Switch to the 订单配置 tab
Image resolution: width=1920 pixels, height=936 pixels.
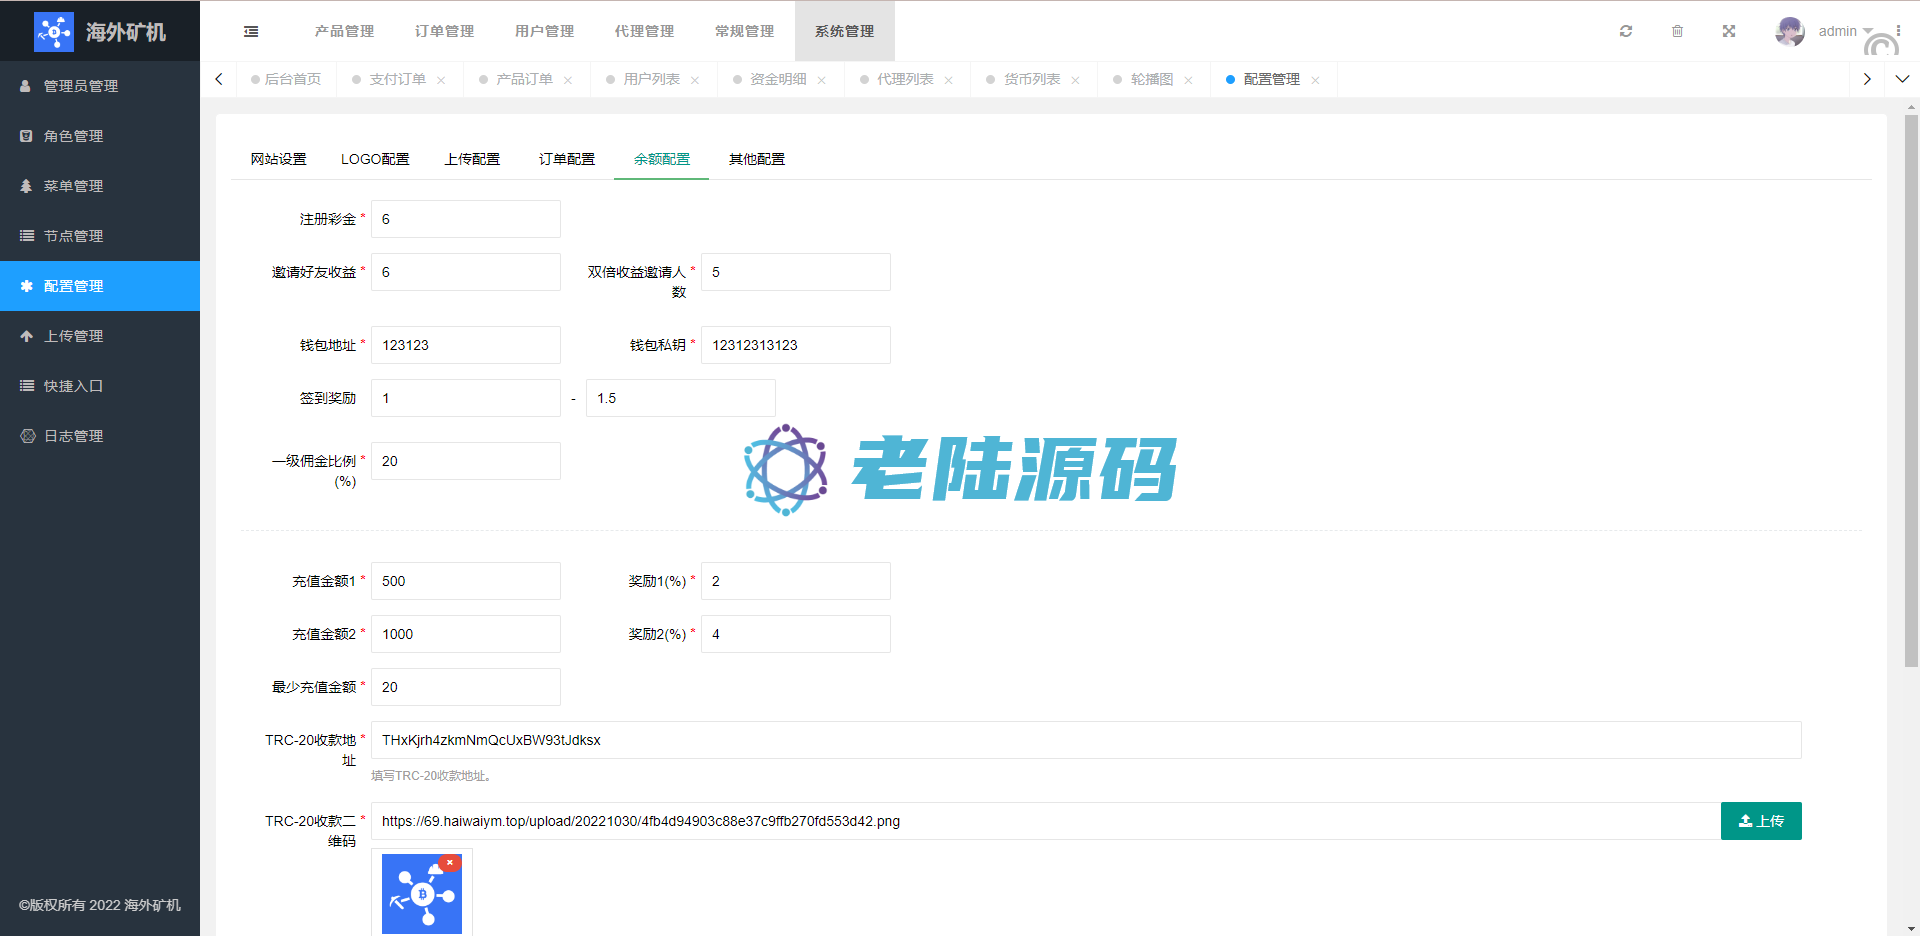point(566,159)
